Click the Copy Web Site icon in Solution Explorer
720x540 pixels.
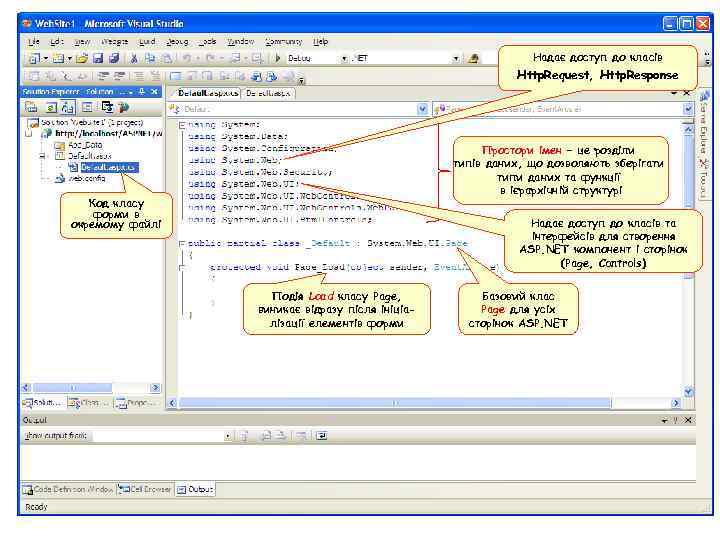(x=107, y=107)
